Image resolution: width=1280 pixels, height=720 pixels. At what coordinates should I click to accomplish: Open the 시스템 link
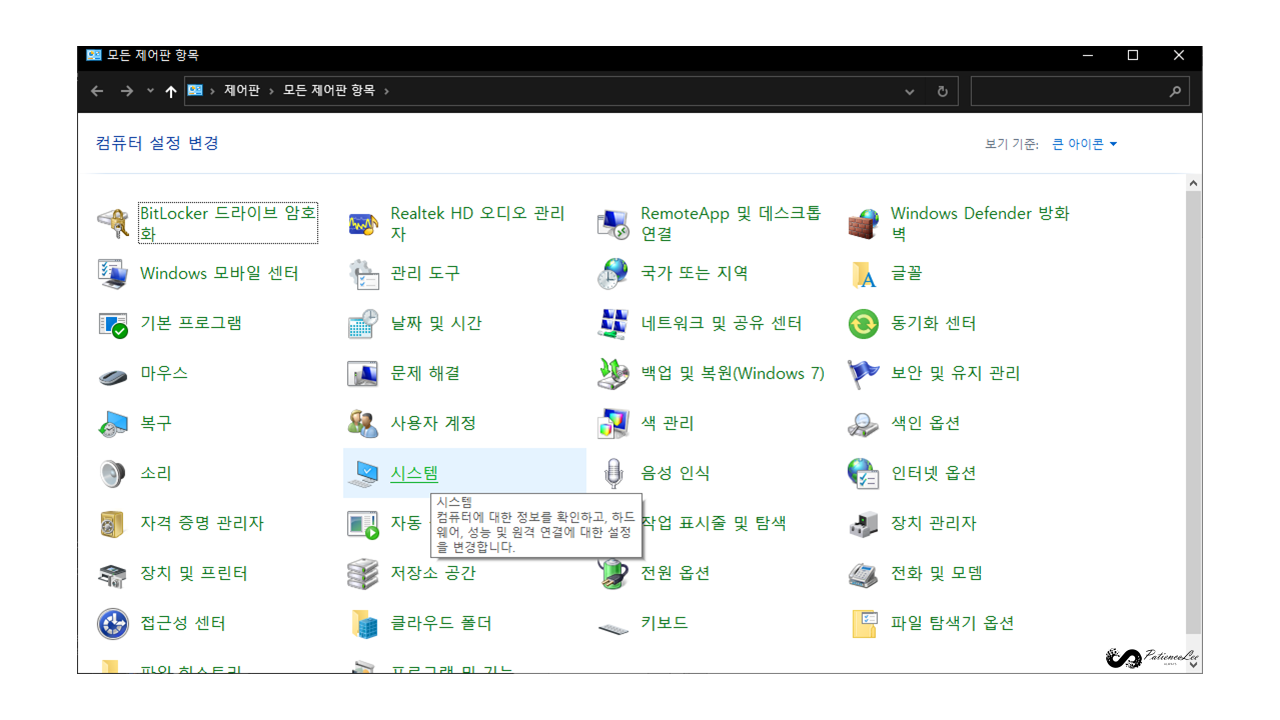[x=414, y=474]
